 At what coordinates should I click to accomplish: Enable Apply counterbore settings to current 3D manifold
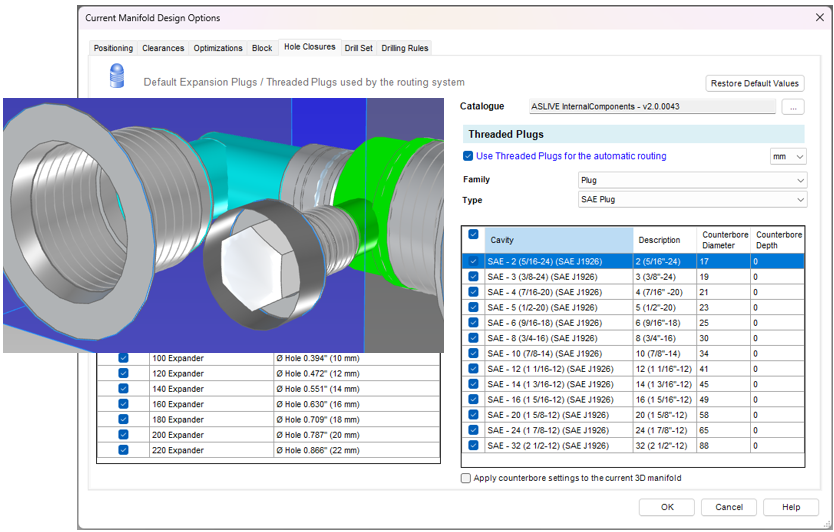[466, 479]
